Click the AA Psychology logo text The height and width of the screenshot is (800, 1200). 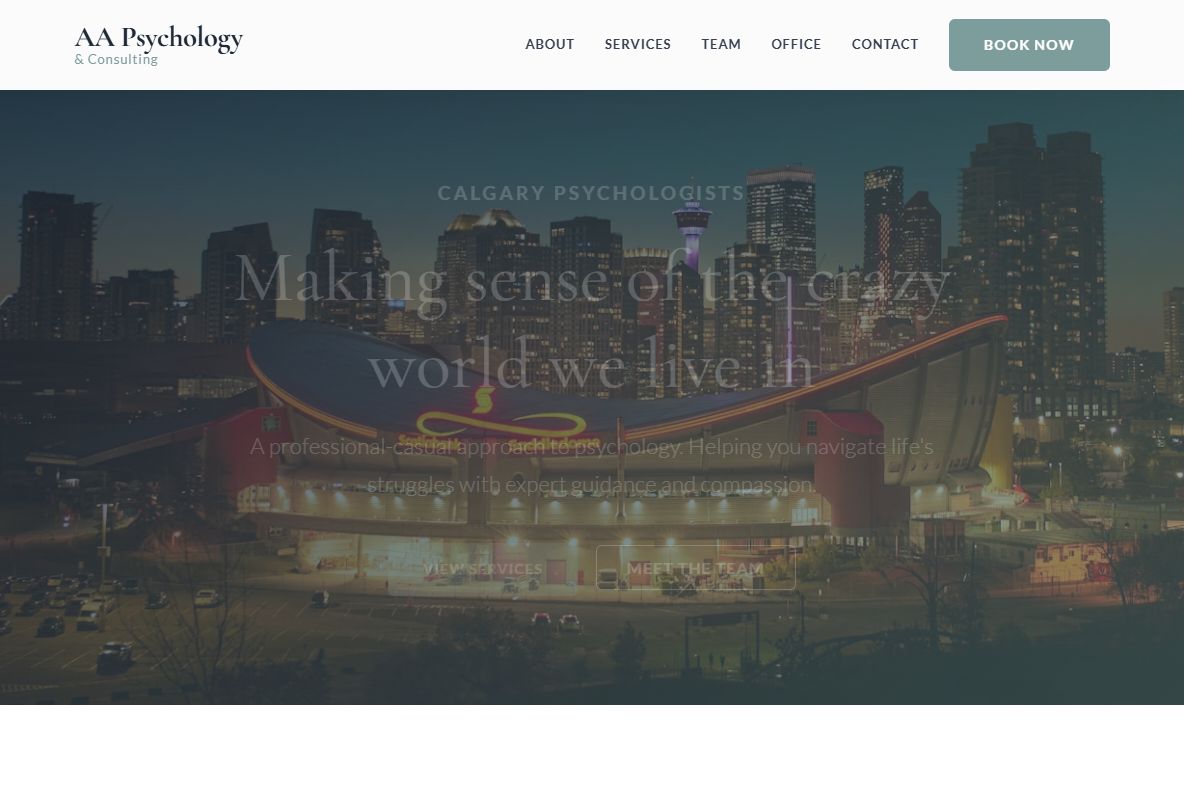(x=159, y=38)
